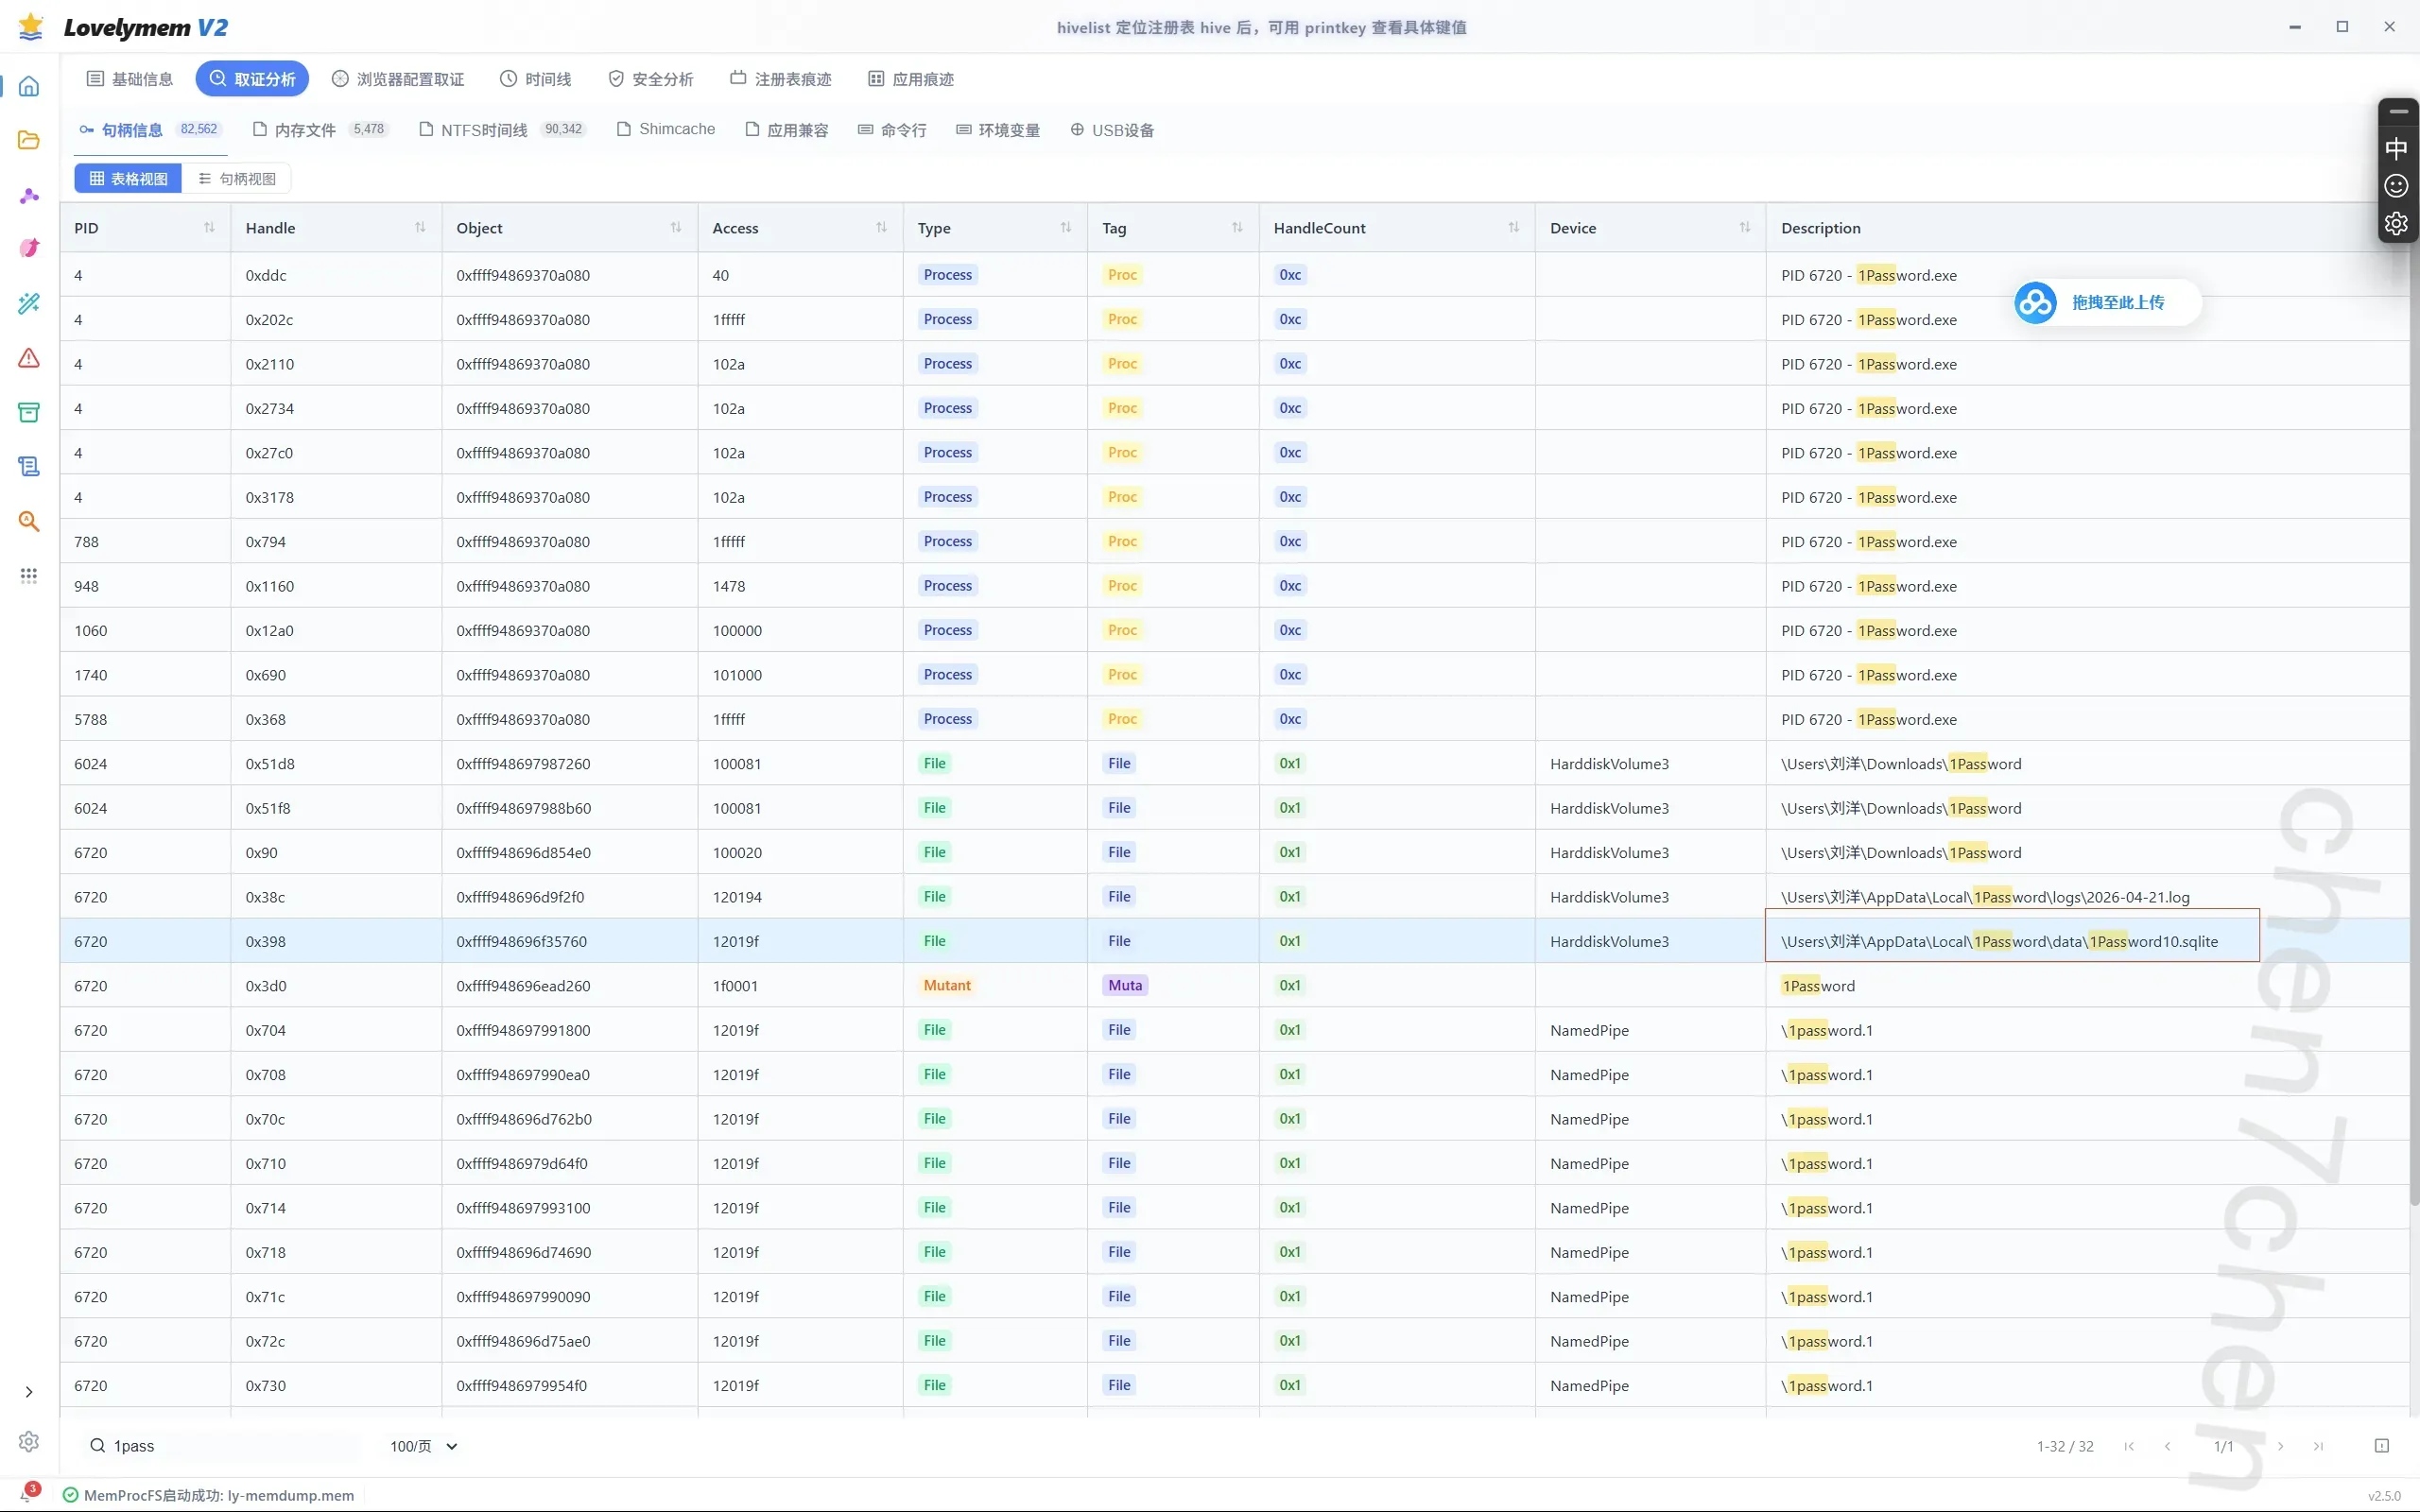Click the 1/1 page number field
This screenshot has width=2420, height=1512.
pyautogui.click(x=2223, y=1446)
